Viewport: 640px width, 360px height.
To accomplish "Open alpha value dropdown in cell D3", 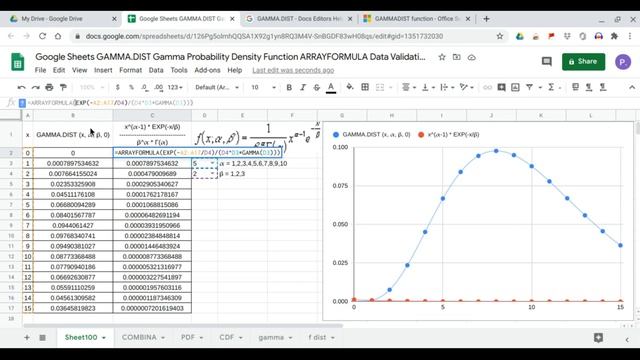I will tap(212, 163).
